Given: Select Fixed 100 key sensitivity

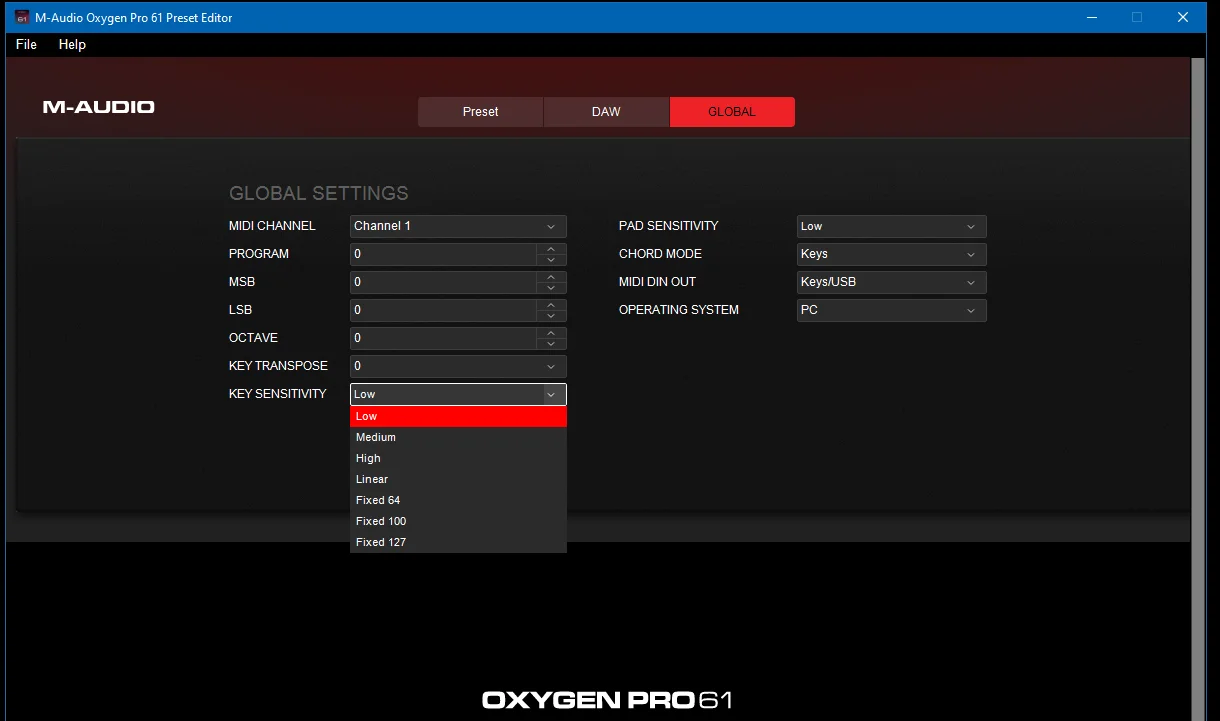Looking at the screenshot, I should click(x=458, y=521).
